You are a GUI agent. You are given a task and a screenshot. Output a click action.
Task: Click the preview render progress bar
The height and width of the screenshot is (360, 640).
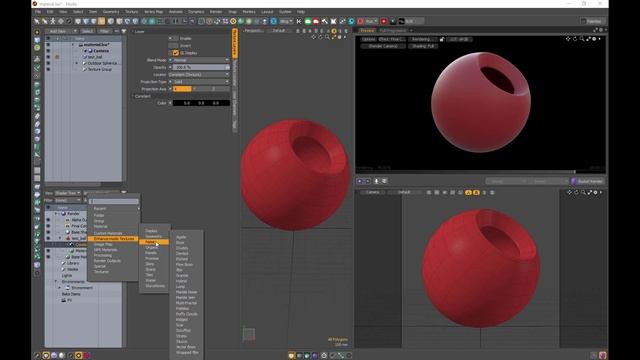pos(481,172)
